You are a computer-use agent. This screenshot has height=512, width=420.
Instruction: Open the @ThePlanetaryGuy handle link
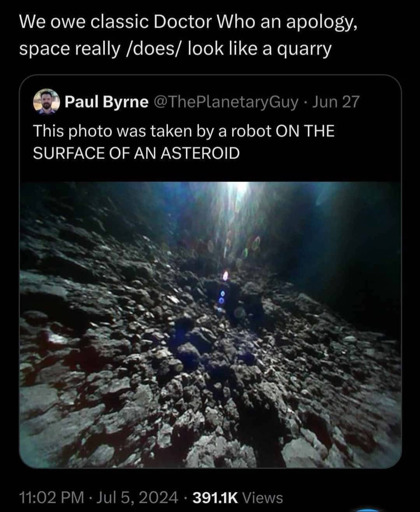[226, 102]
